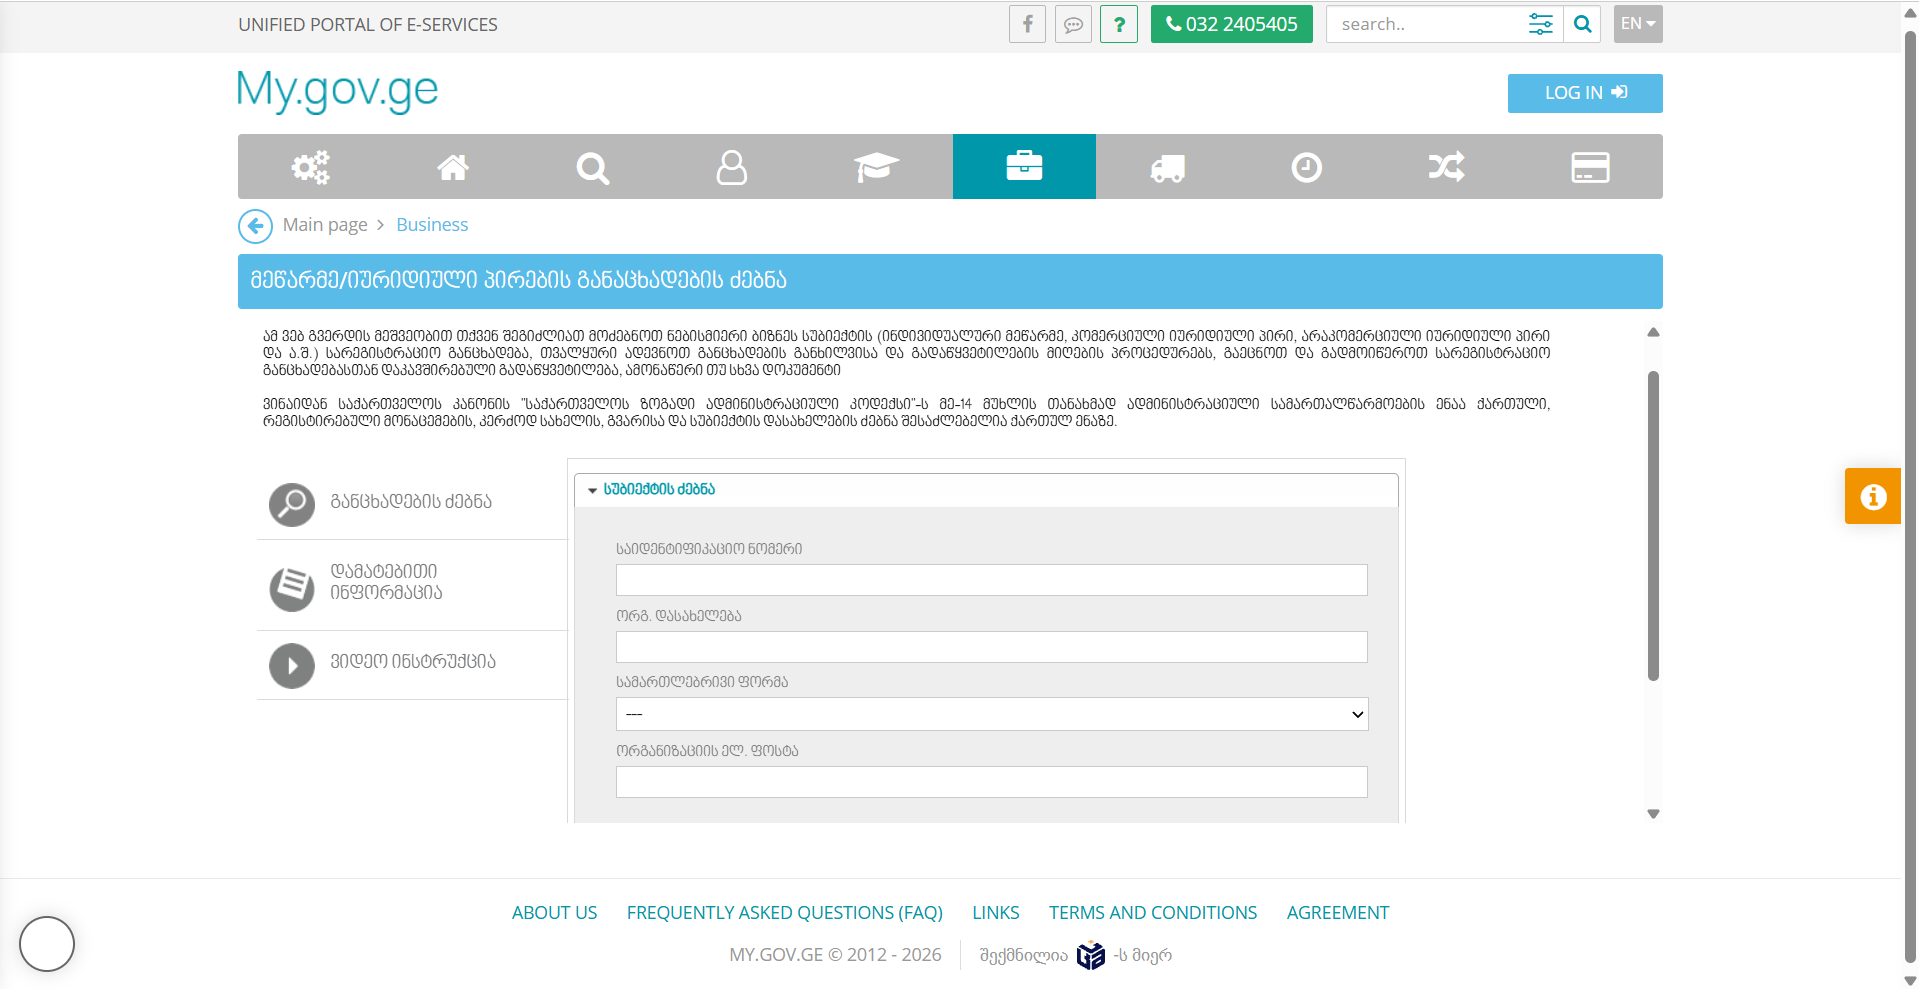Image resolution: width=1919 pixels, height=989 pixels.
Task: Click the content panel scroll down arrow
Action: (1653, 814)
